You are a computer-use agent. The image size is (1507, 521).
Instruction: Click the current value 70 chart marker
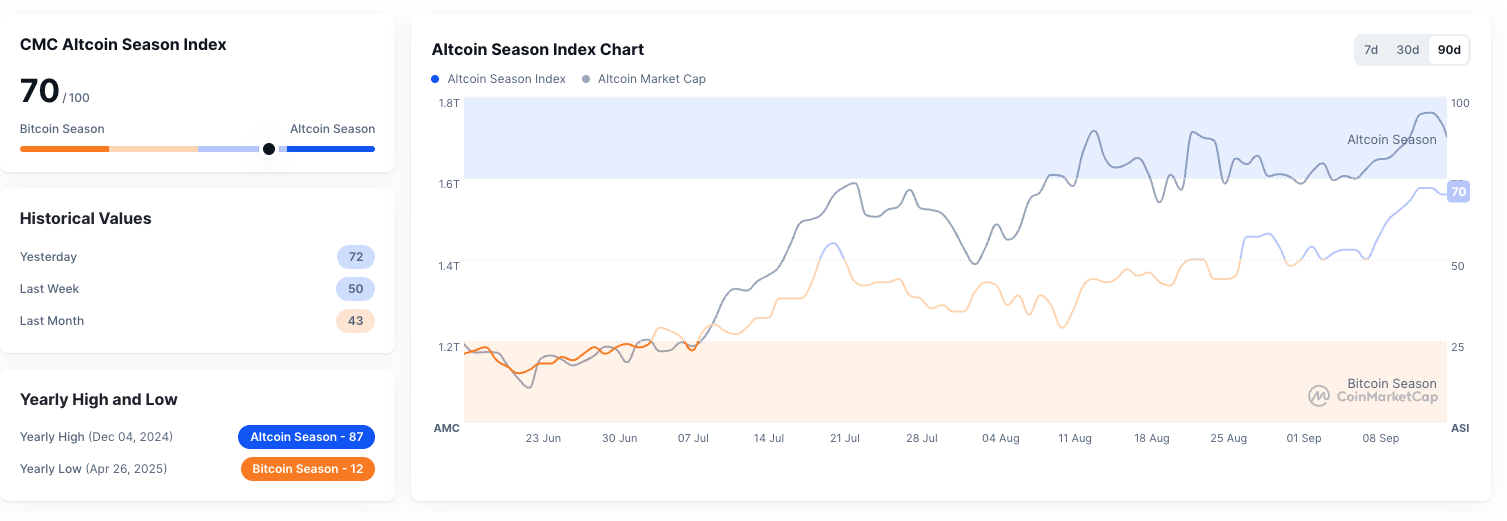(1459, 192)
